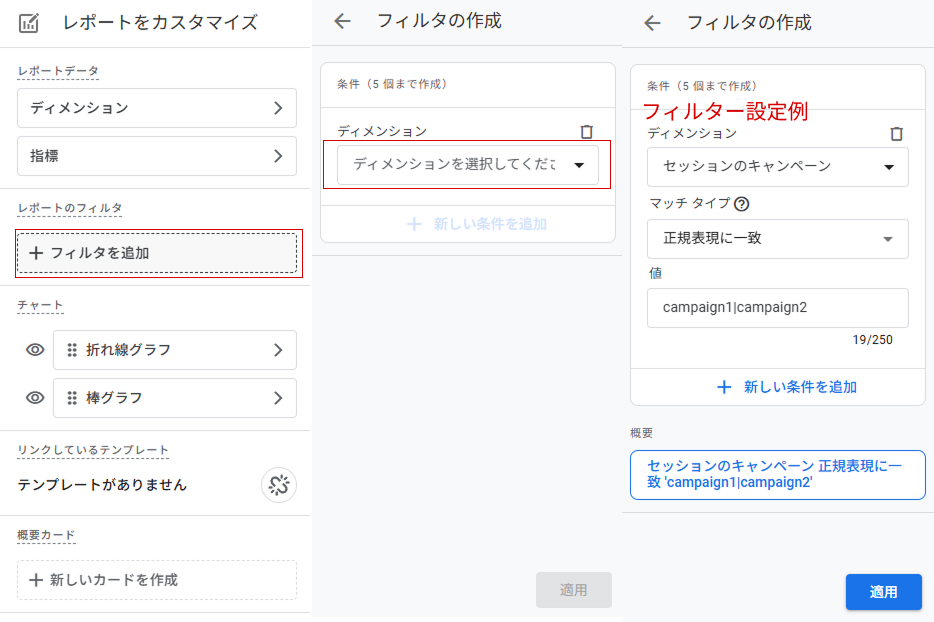The height and width of the screenshot is (622, 934).
Task: Open the ディメンションを選択 dropdown
Action: pos(467,165)
